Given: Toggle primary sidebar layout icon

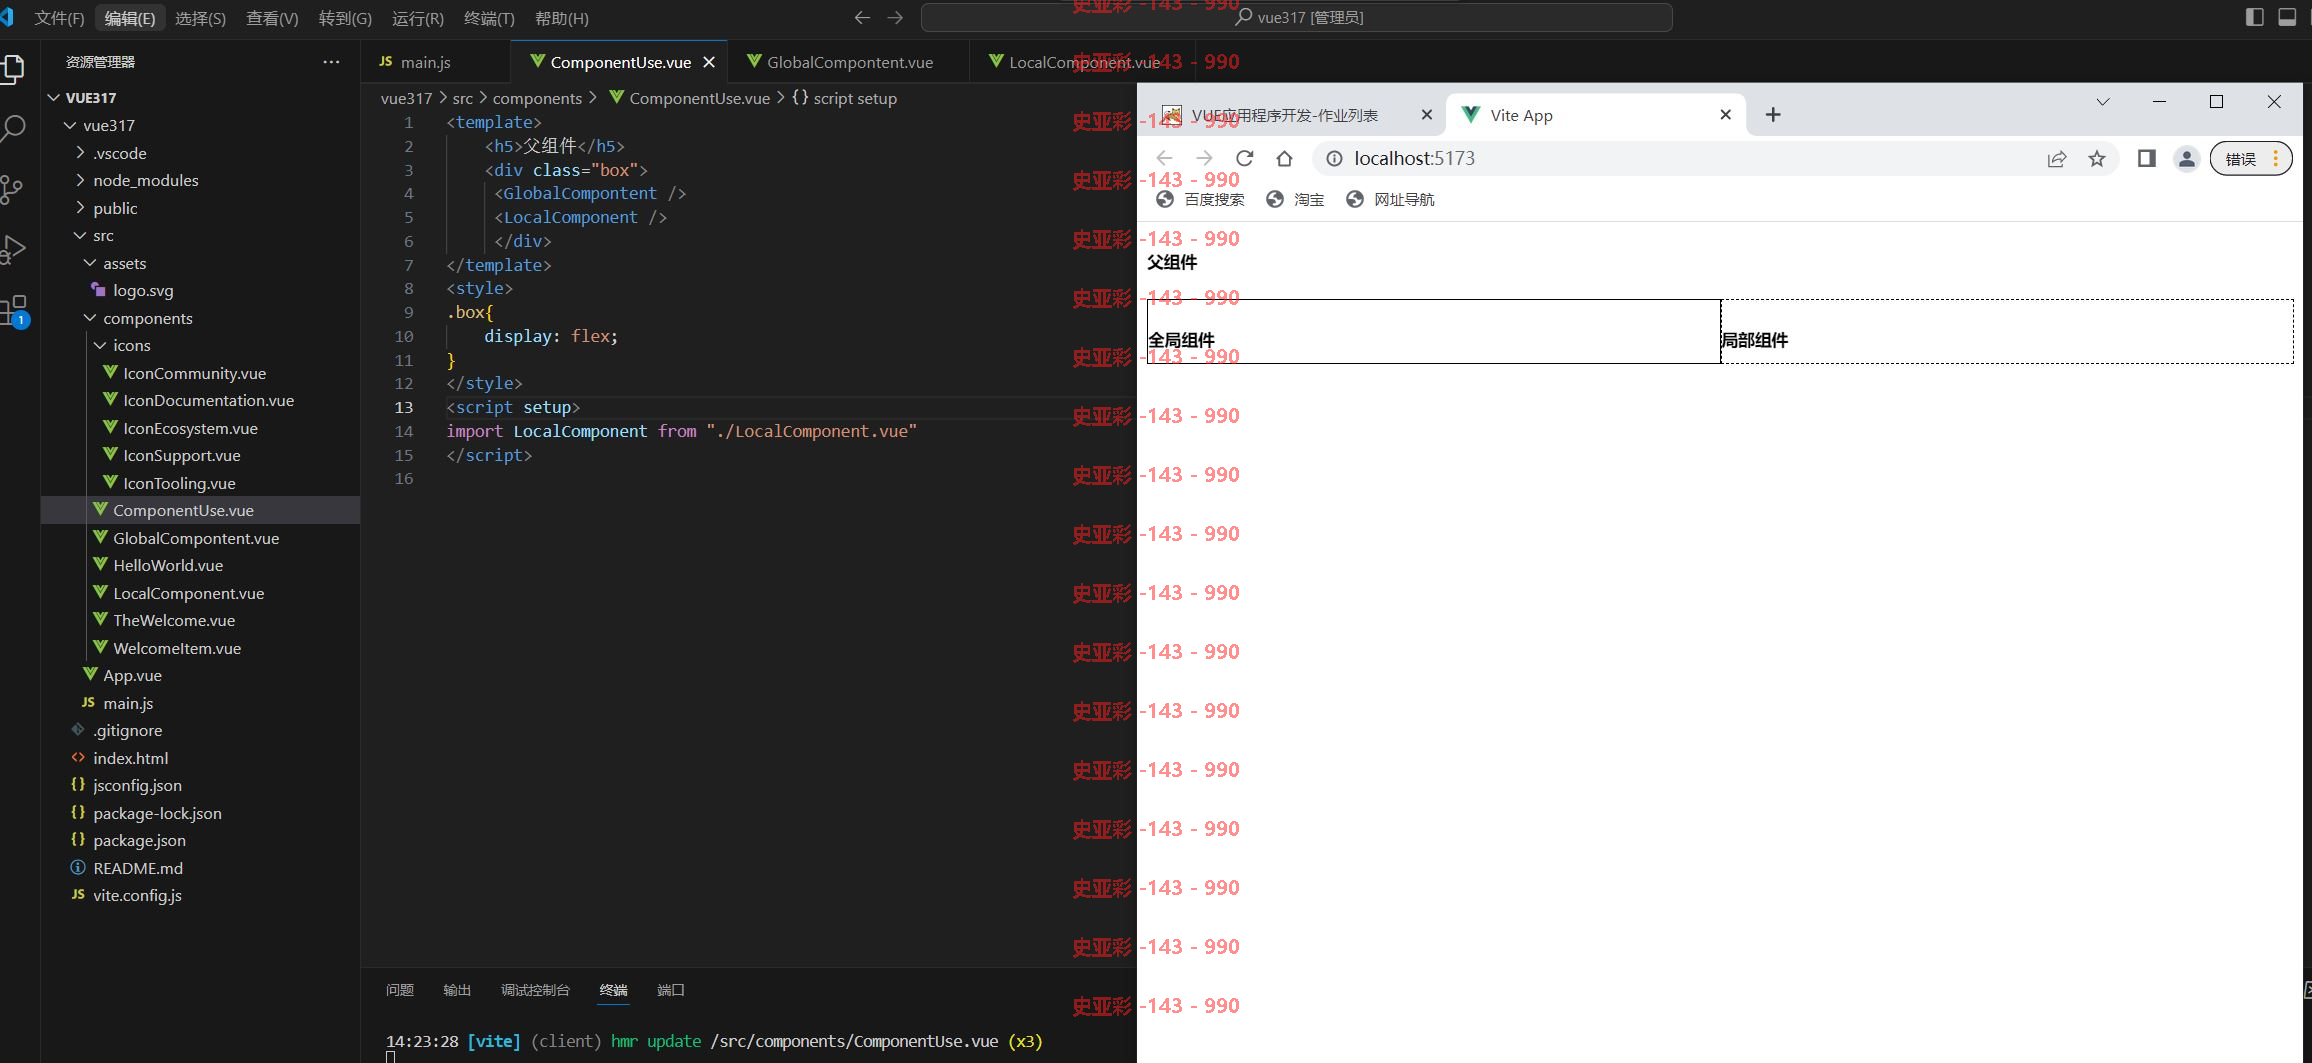Looking at the screenshot, I should point(2254,17).
